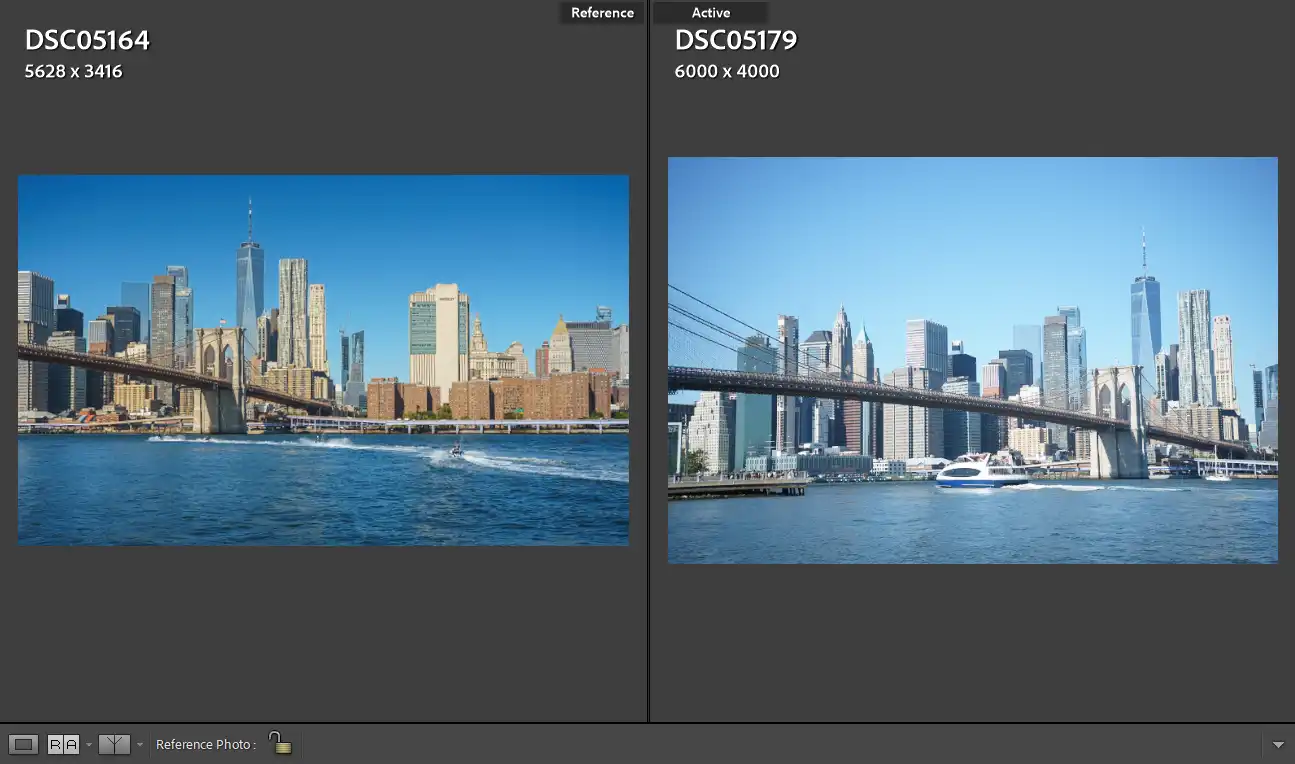This screenshot has height=764, width=1295.
Task: Click the Reference Photo label in toolbar
Action: (x=206, y=744)
